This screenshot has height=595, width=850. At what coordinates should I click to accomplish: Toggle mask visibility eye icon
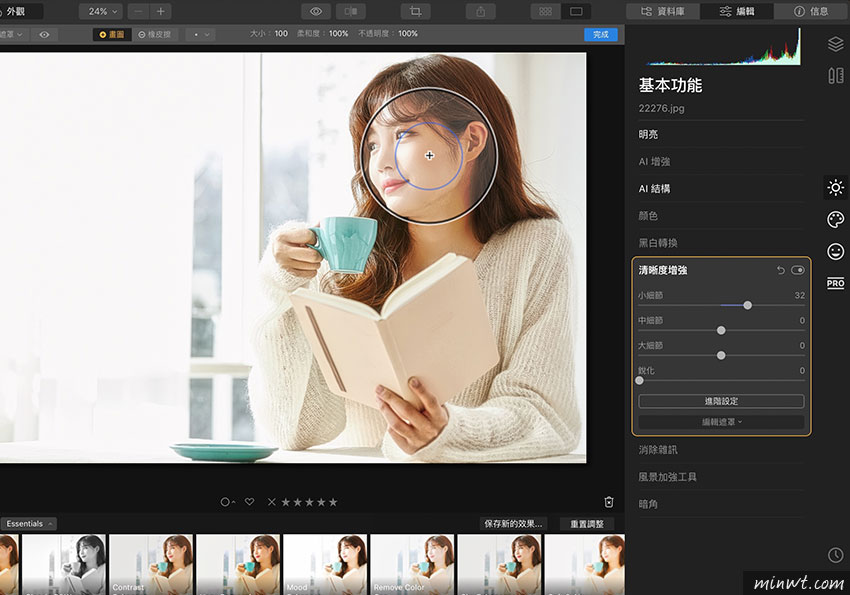pos(44,35)
